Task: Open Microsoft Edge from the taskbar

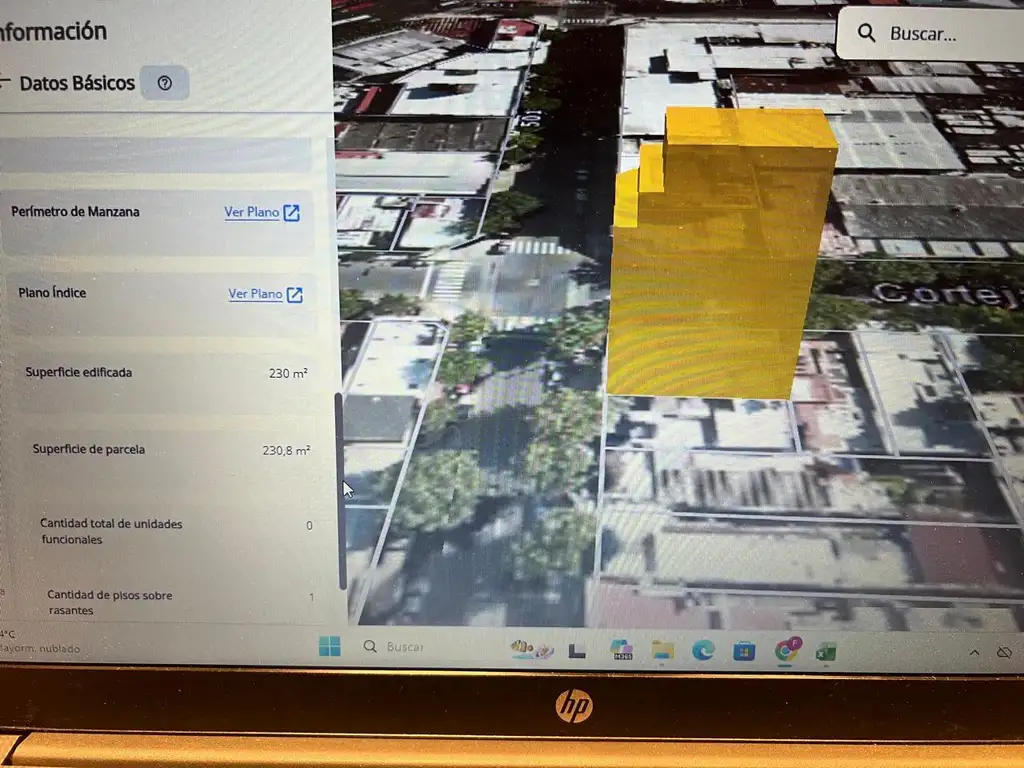Action: 703,650
